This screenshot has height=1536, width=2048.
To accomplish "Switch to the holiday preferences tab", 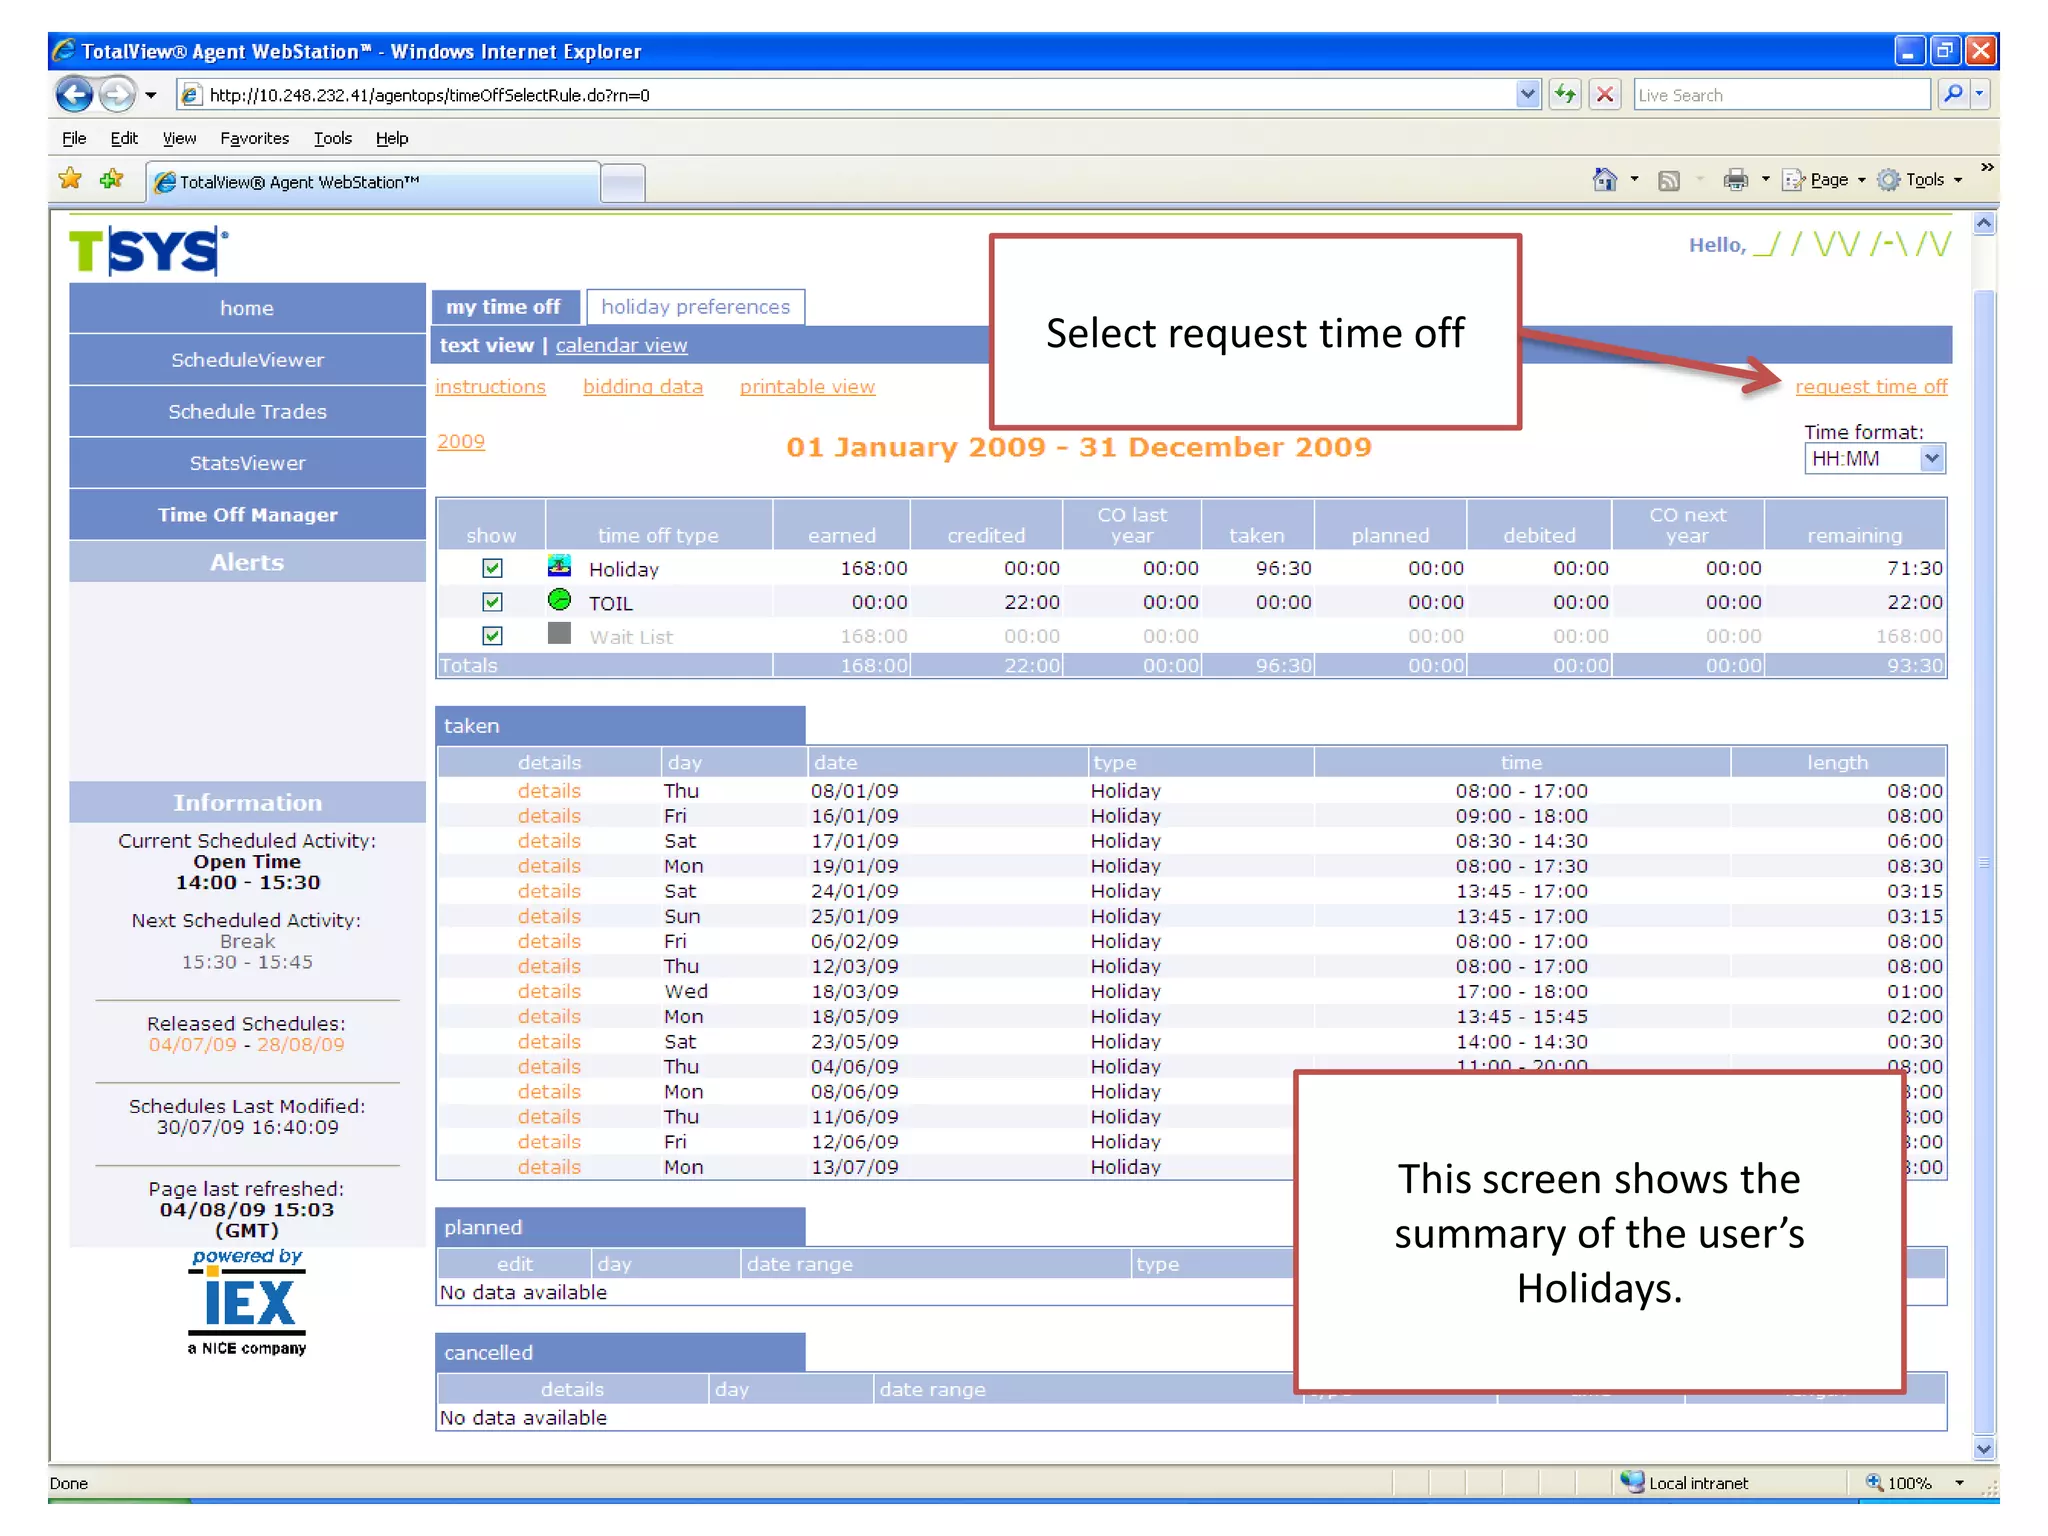I will 695,307.
